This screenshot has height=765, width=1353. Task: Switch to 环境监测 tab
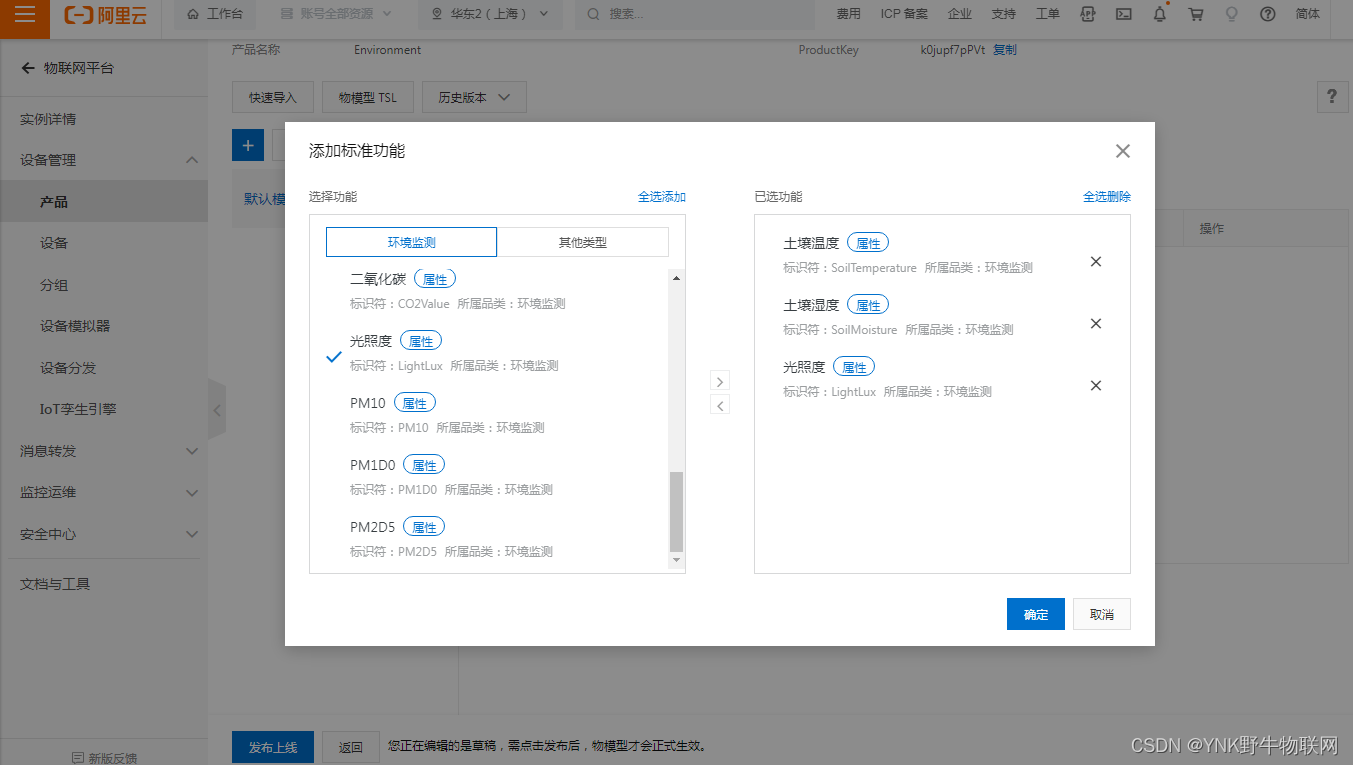(411, 242)
